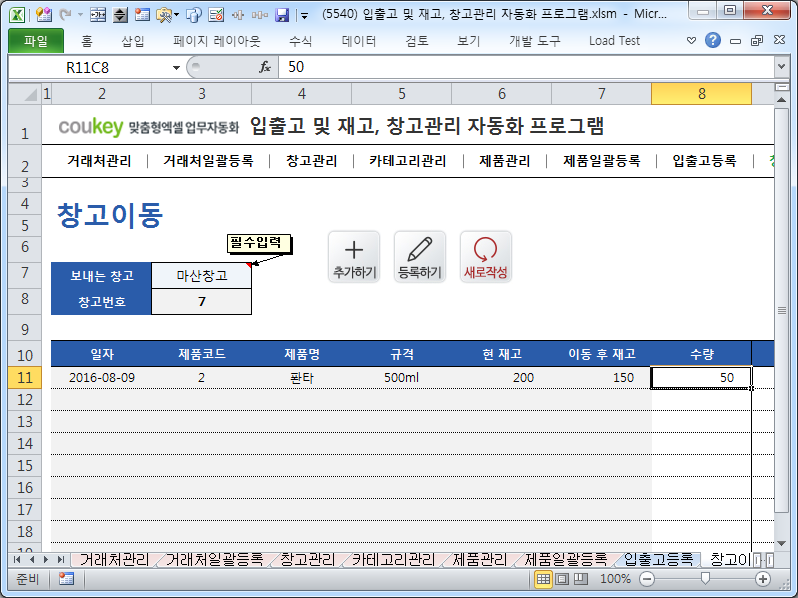Zoom in with the plus button

point(762,579)
